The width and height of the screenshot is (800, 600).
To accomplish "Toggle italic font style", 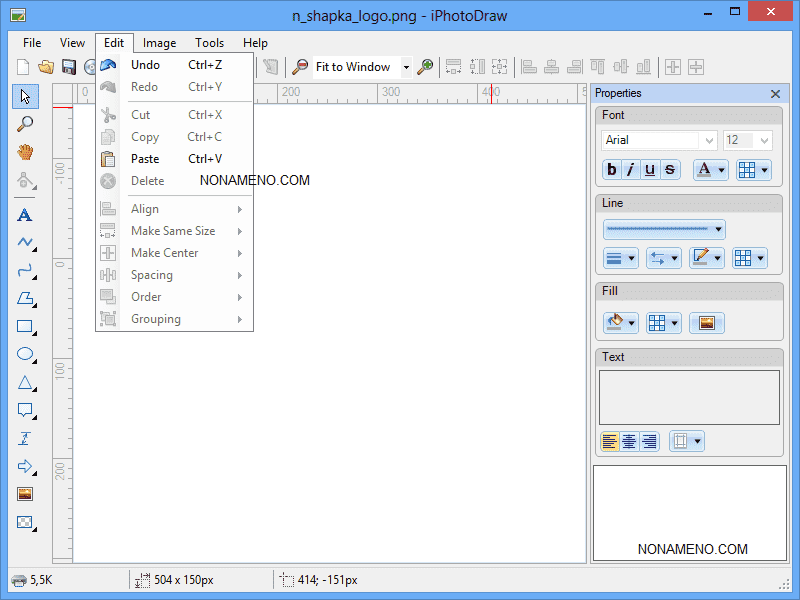I will (630, 170).
